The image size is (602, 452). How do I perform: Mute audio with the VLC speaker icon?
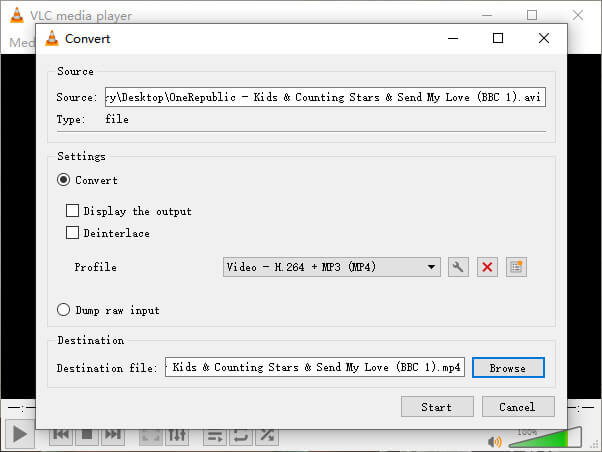tap(495, 442)
